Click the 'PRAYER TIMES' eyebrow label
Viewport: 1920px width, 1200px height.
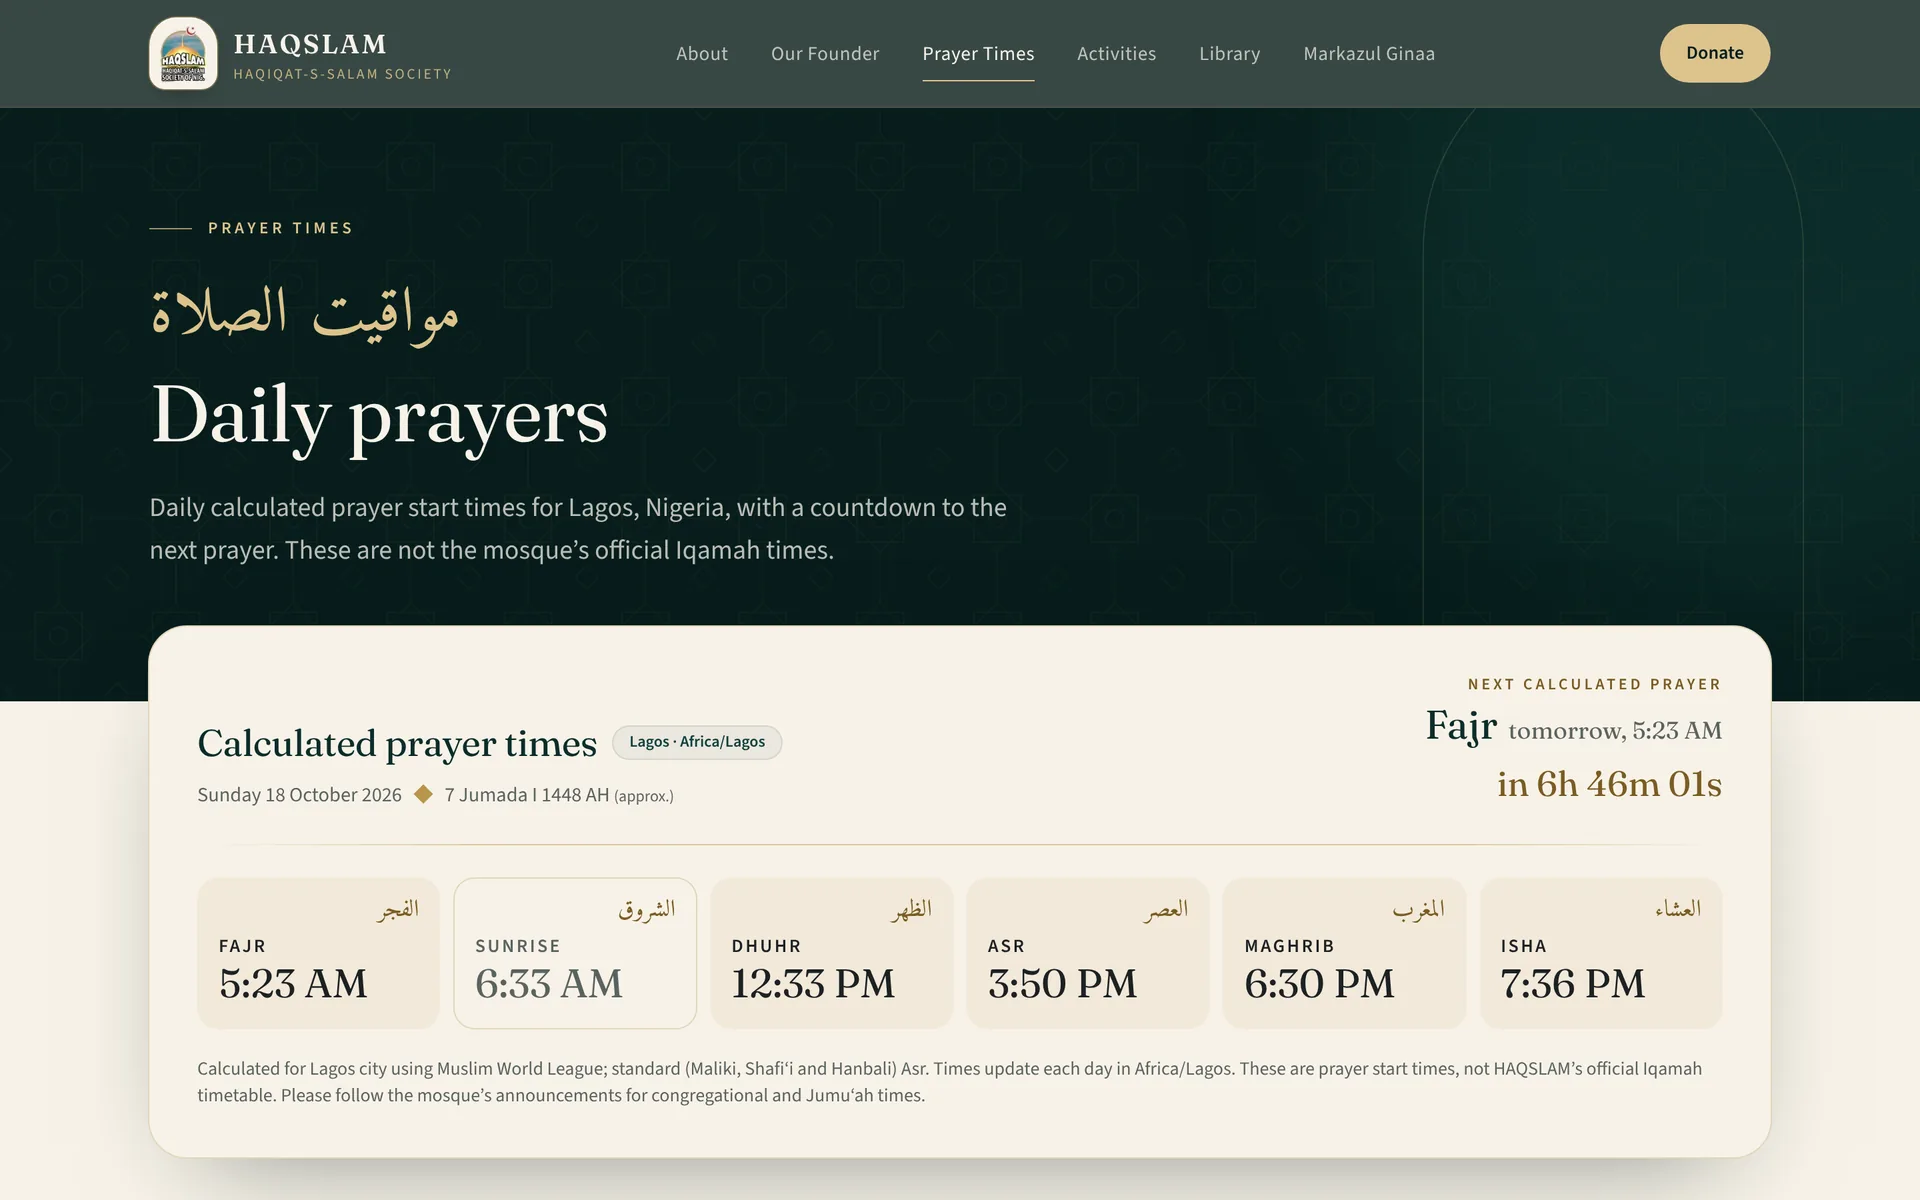pyautogui.click(x=280, y=228)
